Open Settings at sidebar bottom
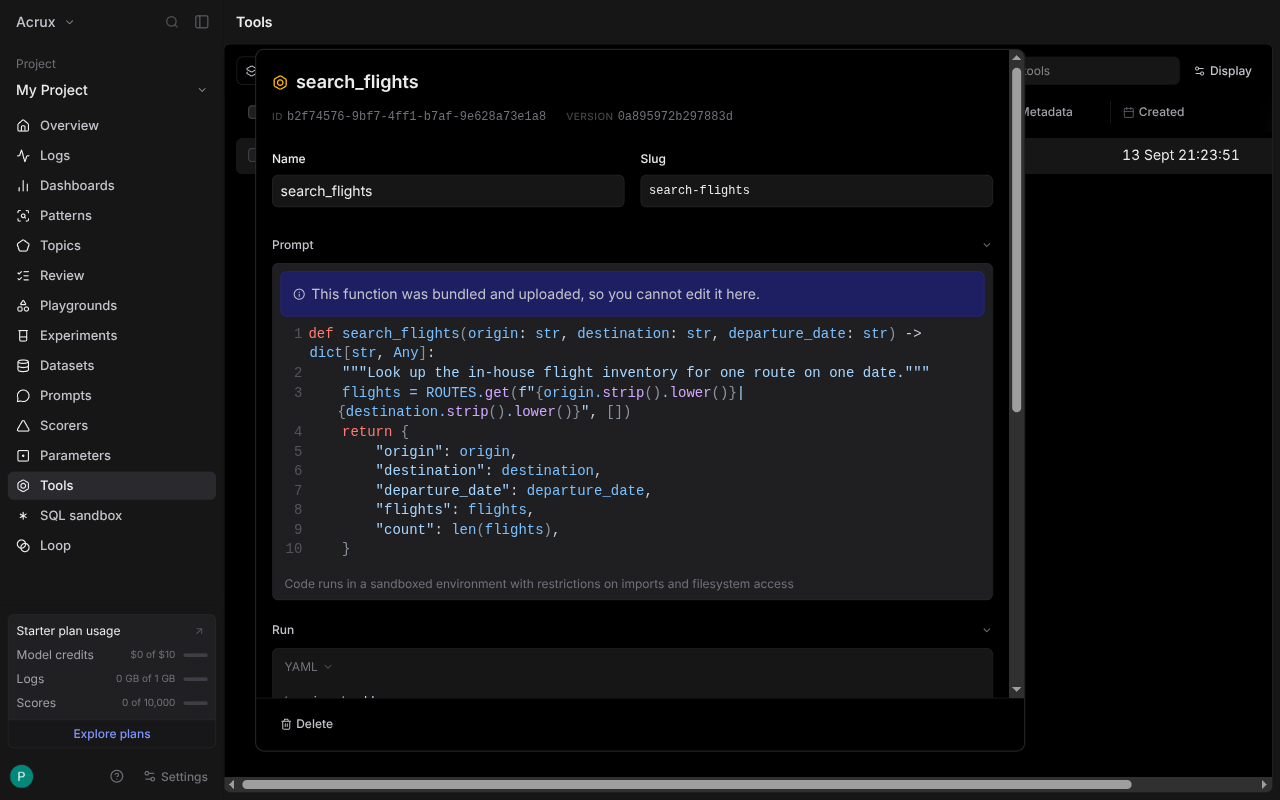1280x800 pixels. (x=176, y=777)
